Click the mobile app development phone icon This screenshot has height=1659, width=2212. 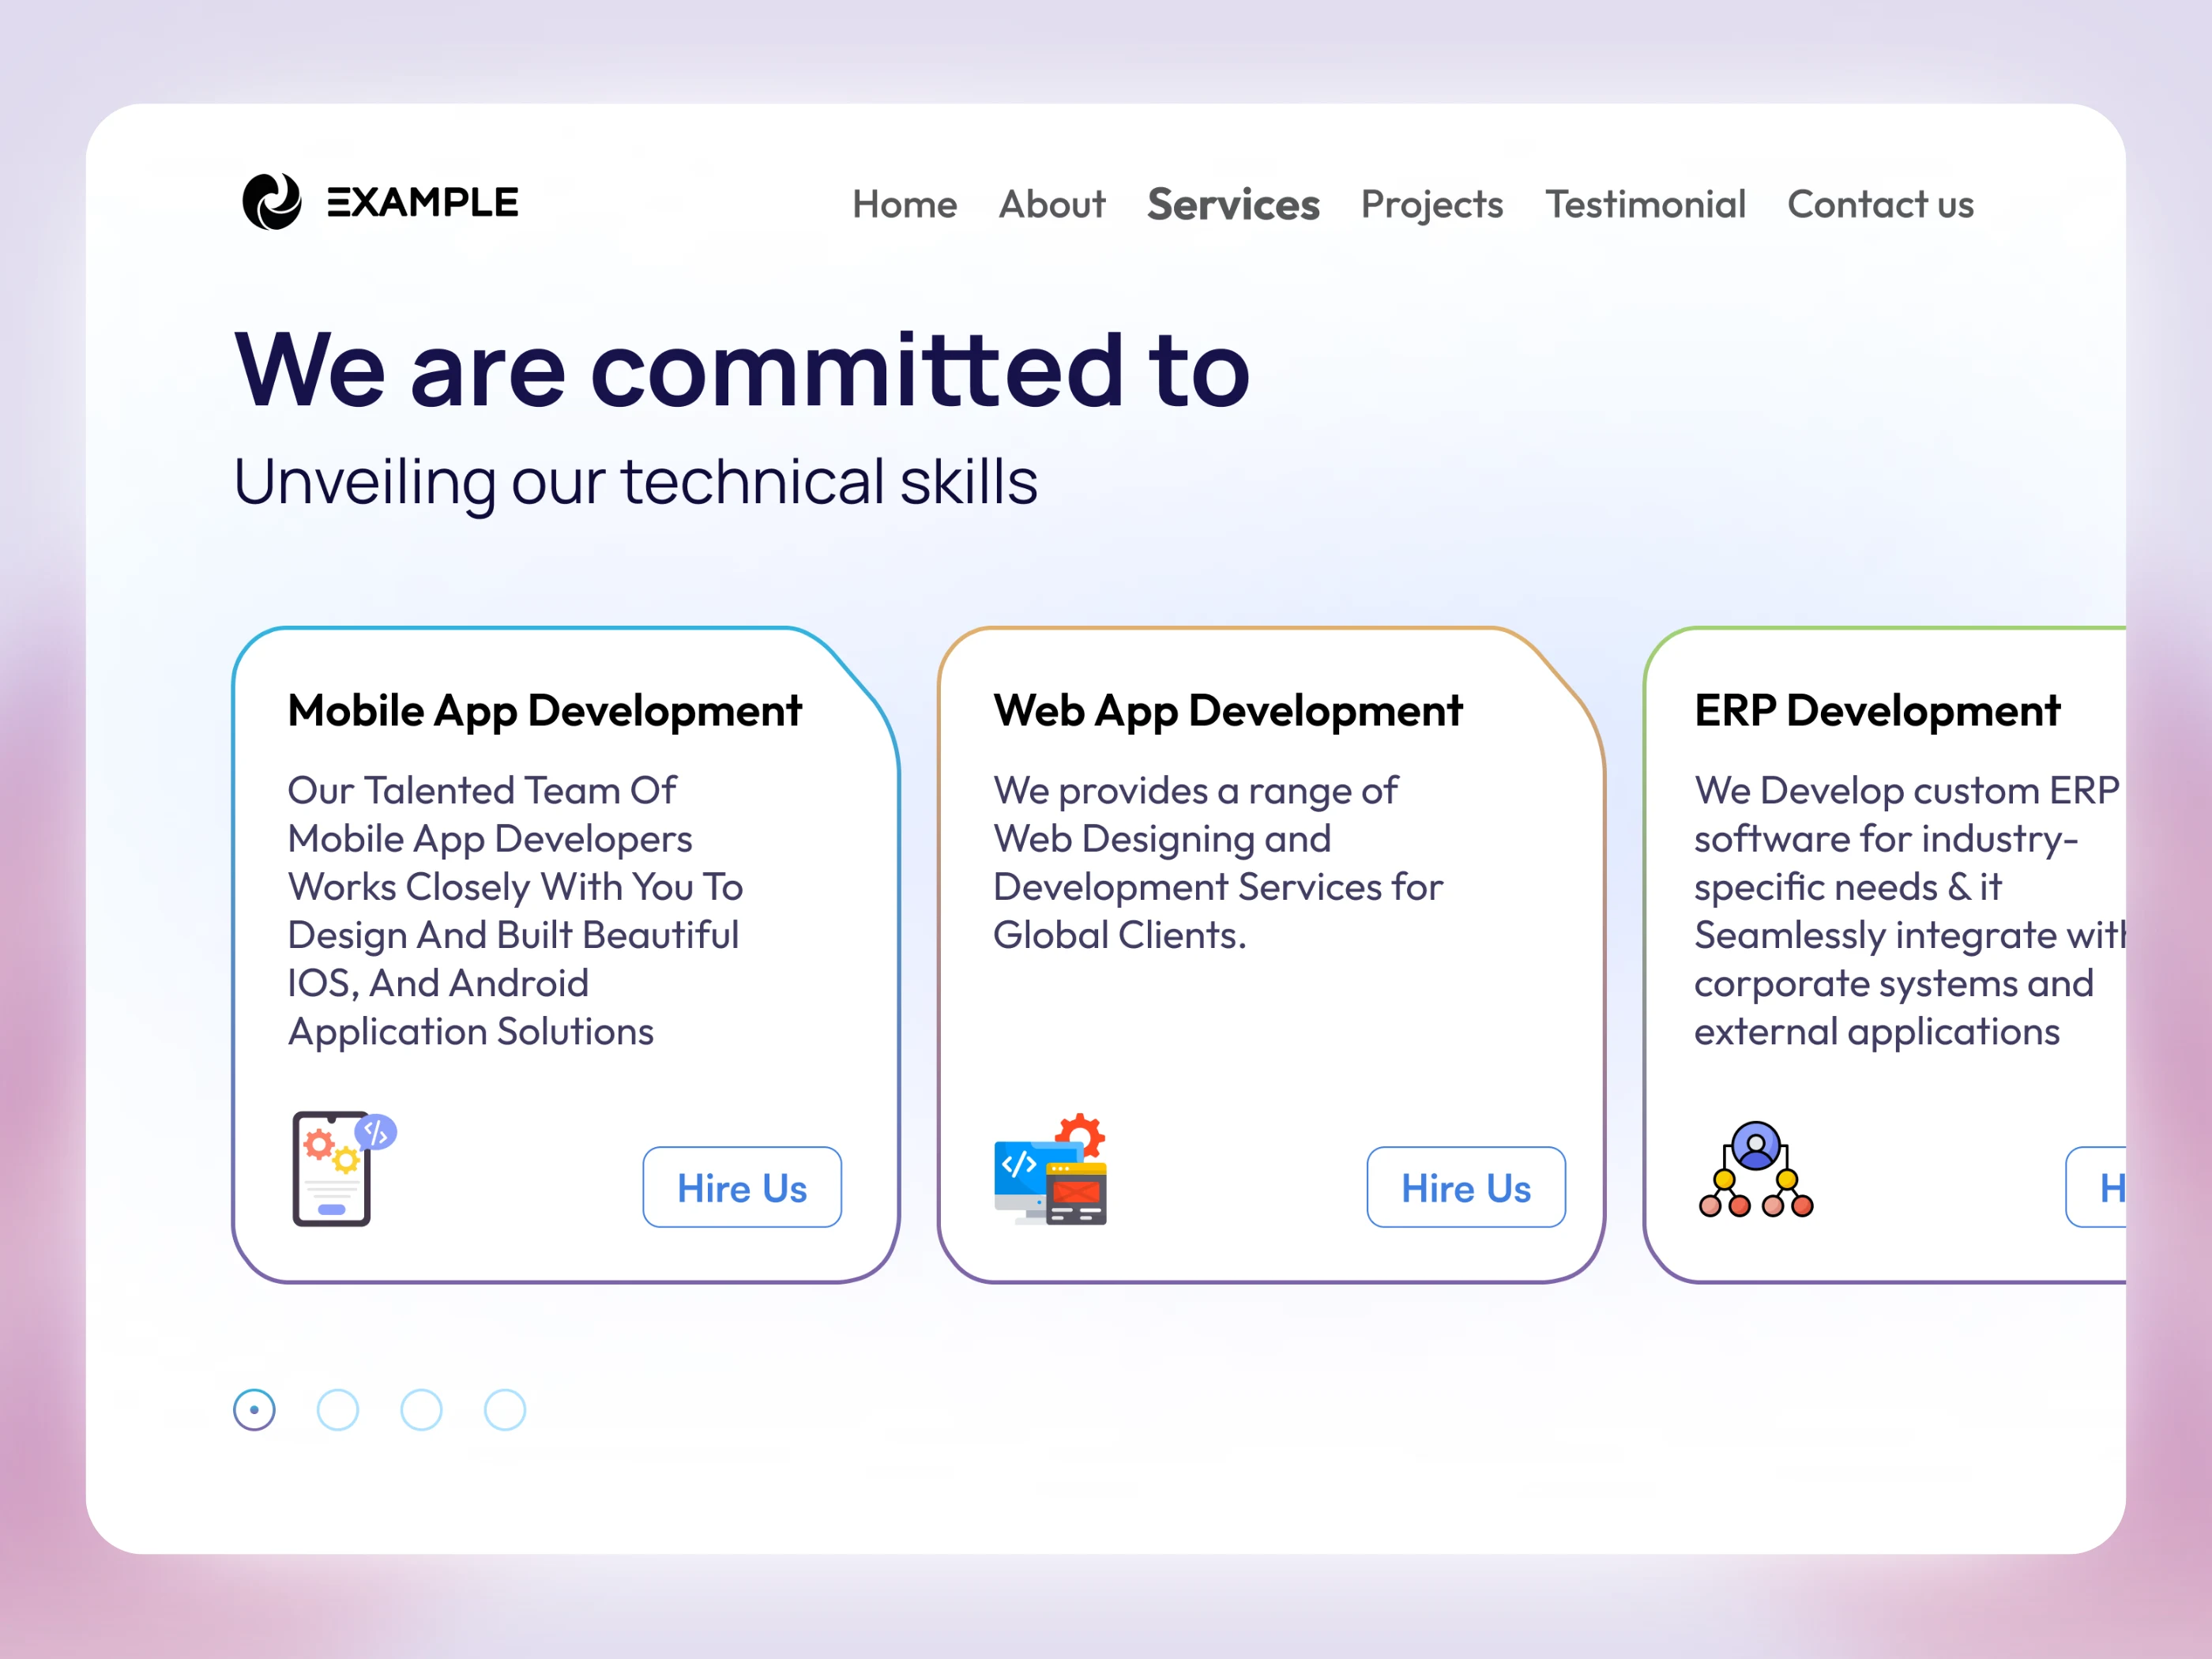point(340,1168)
